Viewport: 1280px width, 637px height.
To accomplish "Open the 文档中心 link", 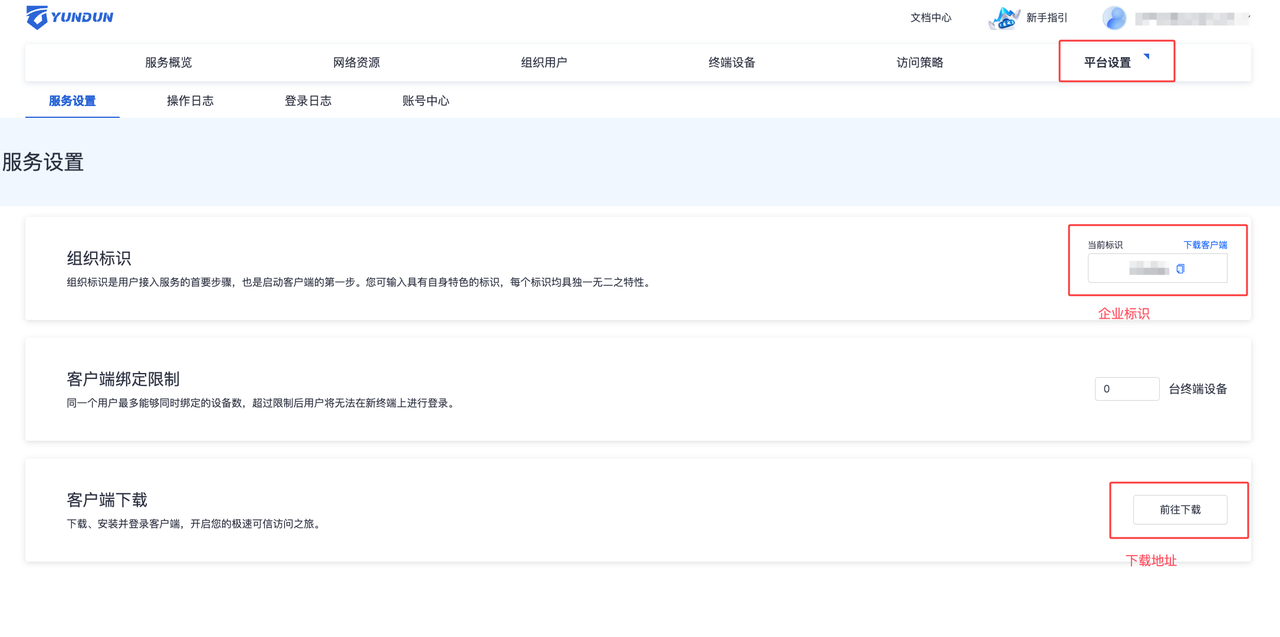I will pos(930,18).
